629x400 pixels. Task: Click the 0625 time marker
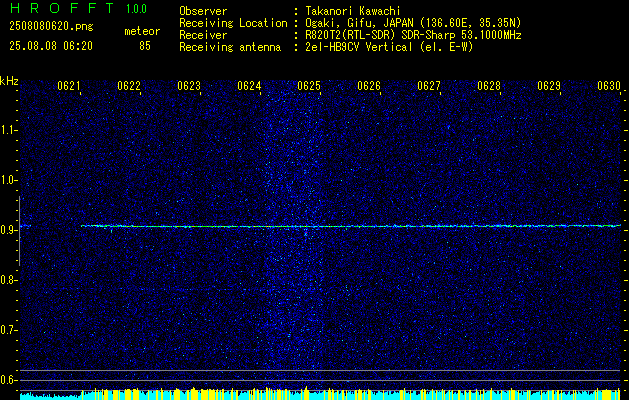309,86
